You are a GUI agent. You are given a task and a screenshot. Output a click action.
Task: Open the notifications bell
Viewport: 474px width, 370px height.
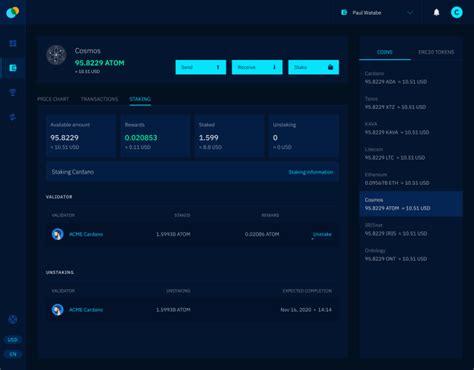436,13
